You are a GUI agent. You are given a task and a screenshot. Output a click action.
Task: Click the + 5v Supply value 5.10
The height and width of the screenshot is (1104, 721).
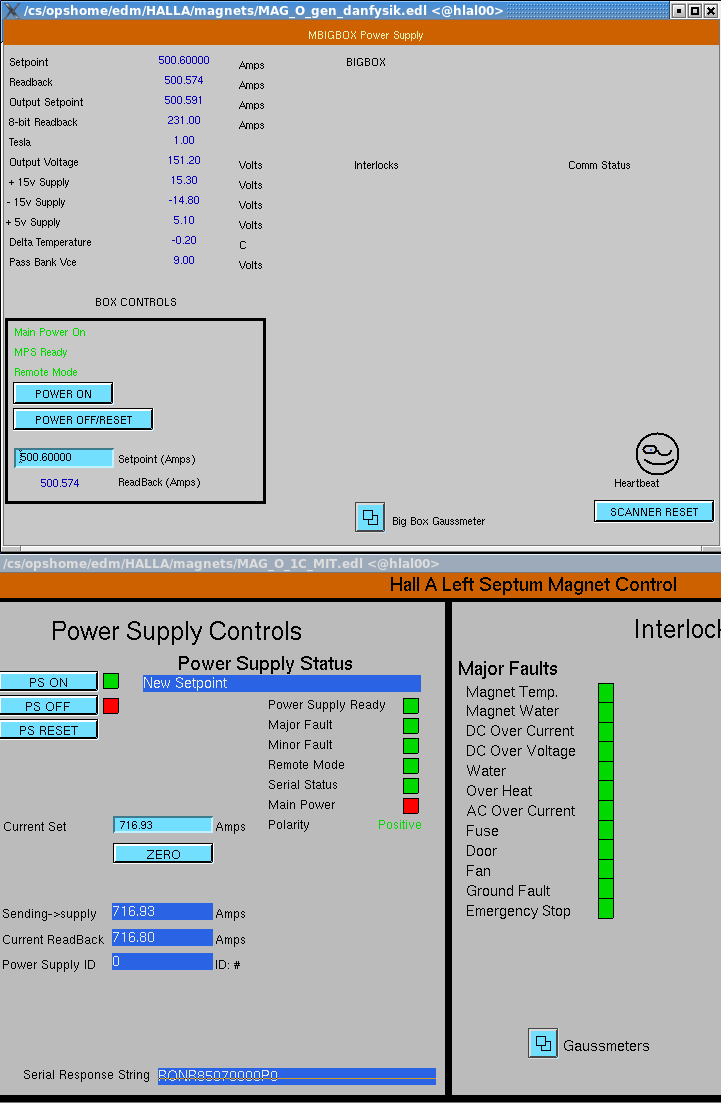pyautogui.click(x=184, y=220)
